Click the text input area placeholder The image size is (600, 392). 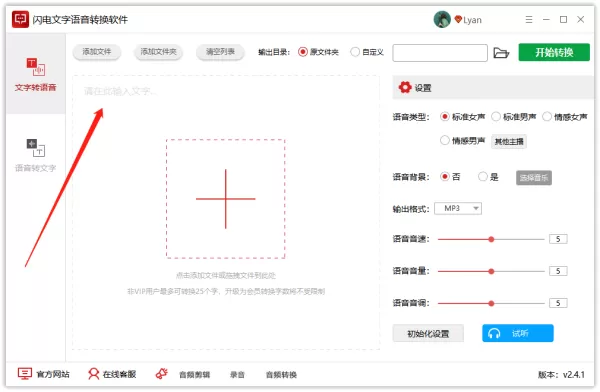point(120,91)
